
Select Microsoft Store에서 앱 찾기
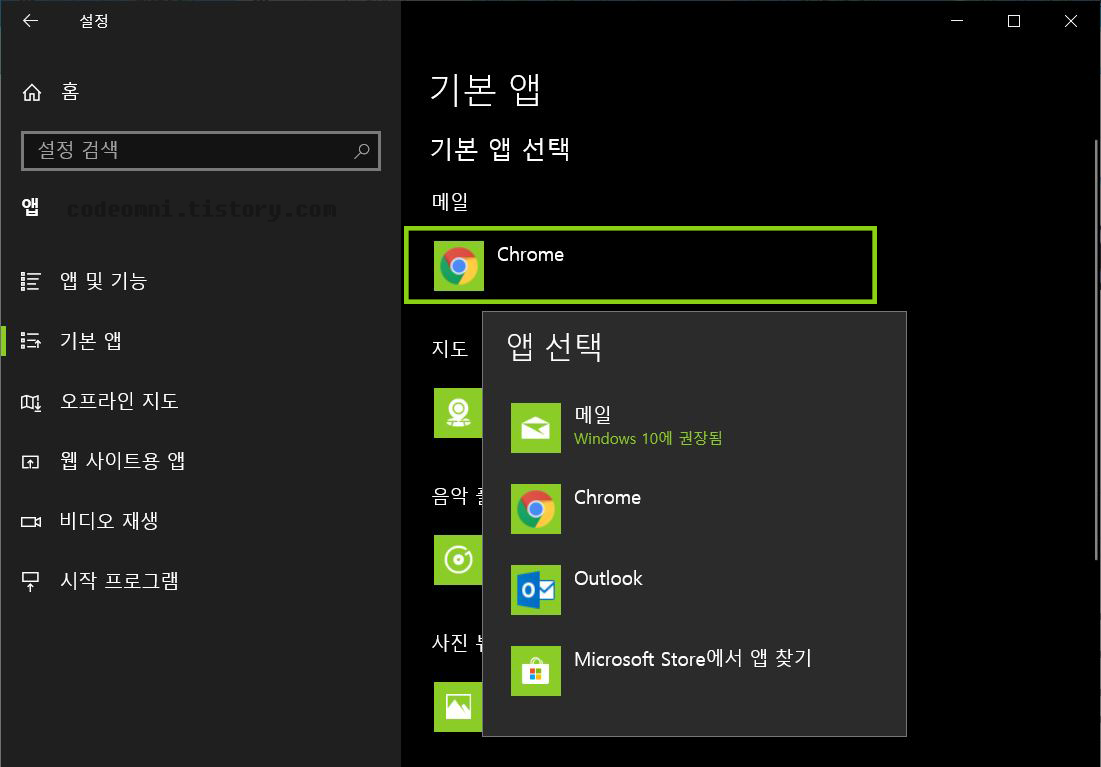(x=694, y=671)
